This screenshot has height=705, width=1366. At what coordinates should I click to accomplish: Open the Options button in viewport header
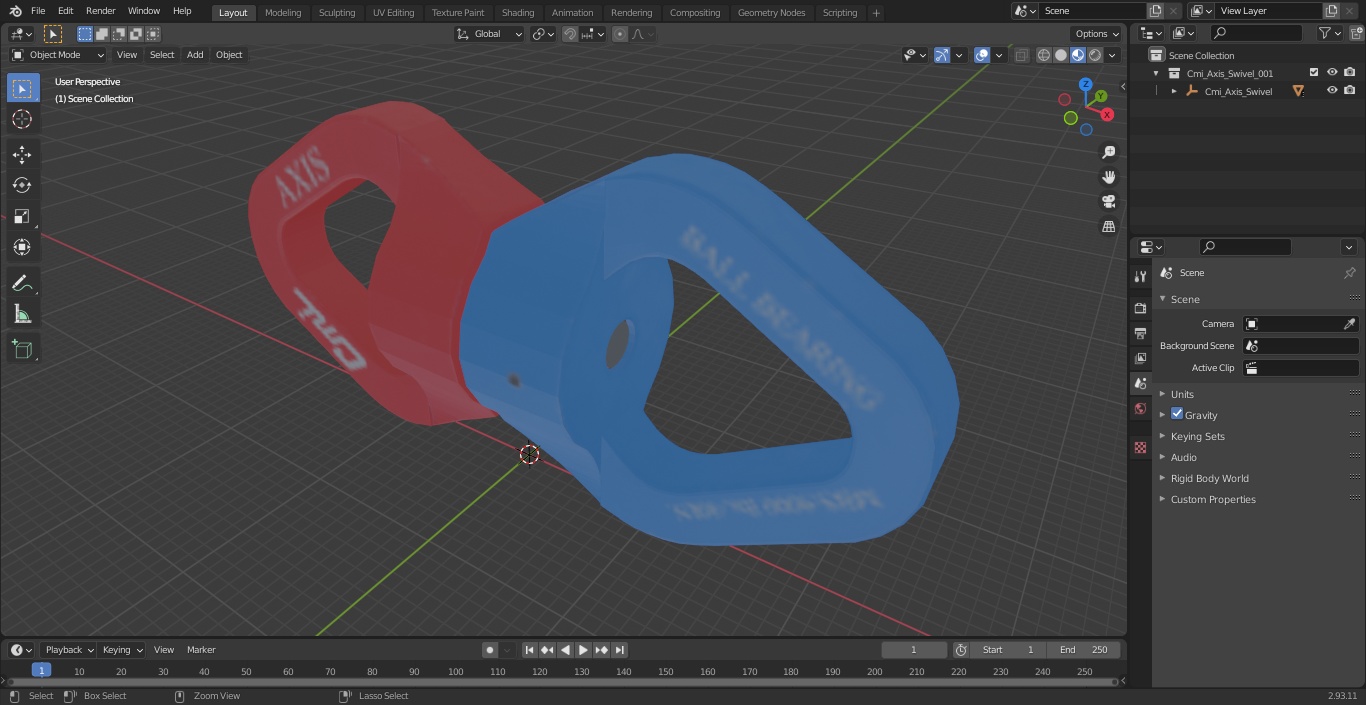pyautogui.click(x=1097, y=34)
